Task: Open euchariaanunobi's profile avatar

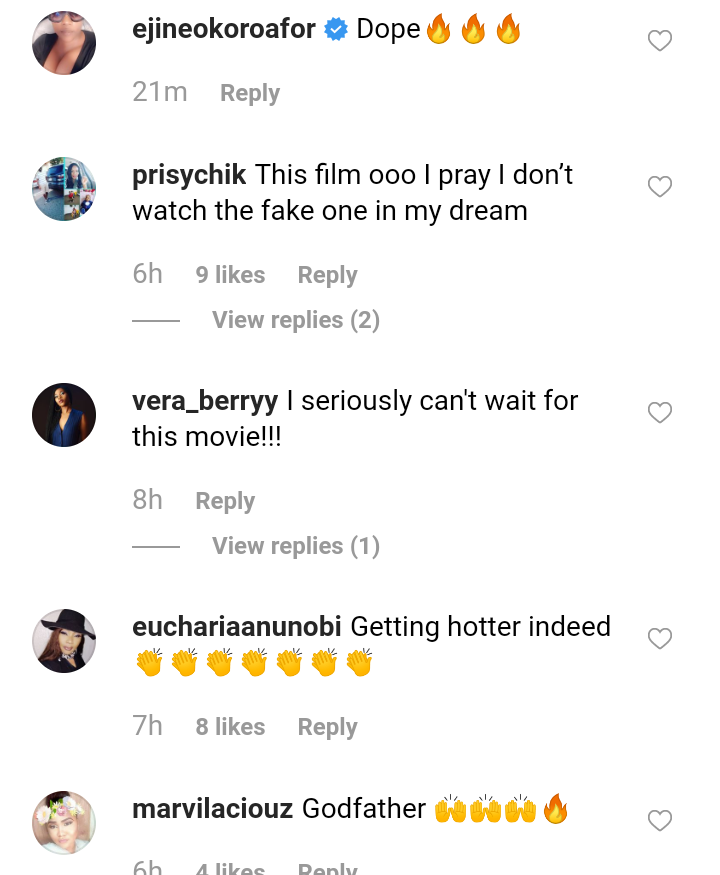Action: point(64,640)
